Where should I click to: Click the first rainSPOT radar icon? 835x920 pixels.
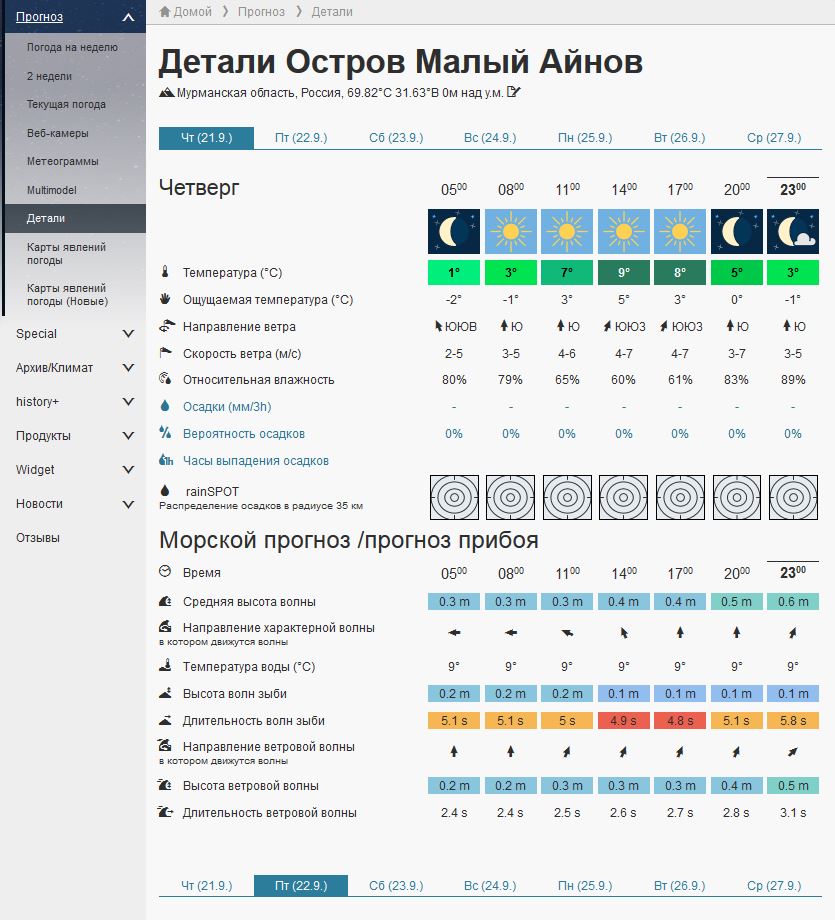pyautogui.click(x=454, y=497)
